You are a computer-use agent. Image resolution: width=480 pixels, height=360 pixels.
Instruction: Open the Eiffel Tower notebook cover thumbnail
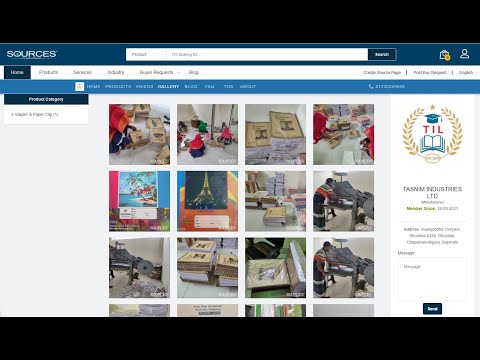pos(207,201)
